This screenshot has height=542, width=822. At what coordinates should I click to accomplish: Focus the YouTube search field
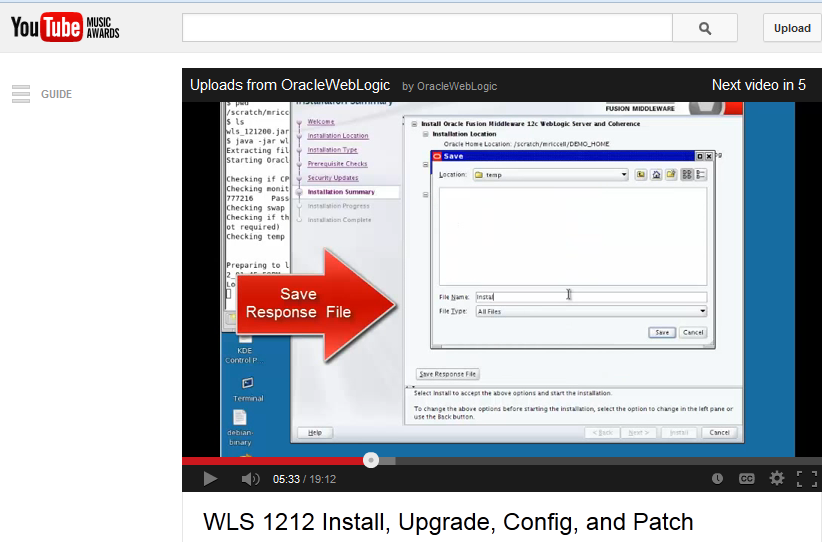tap(427, 28)
